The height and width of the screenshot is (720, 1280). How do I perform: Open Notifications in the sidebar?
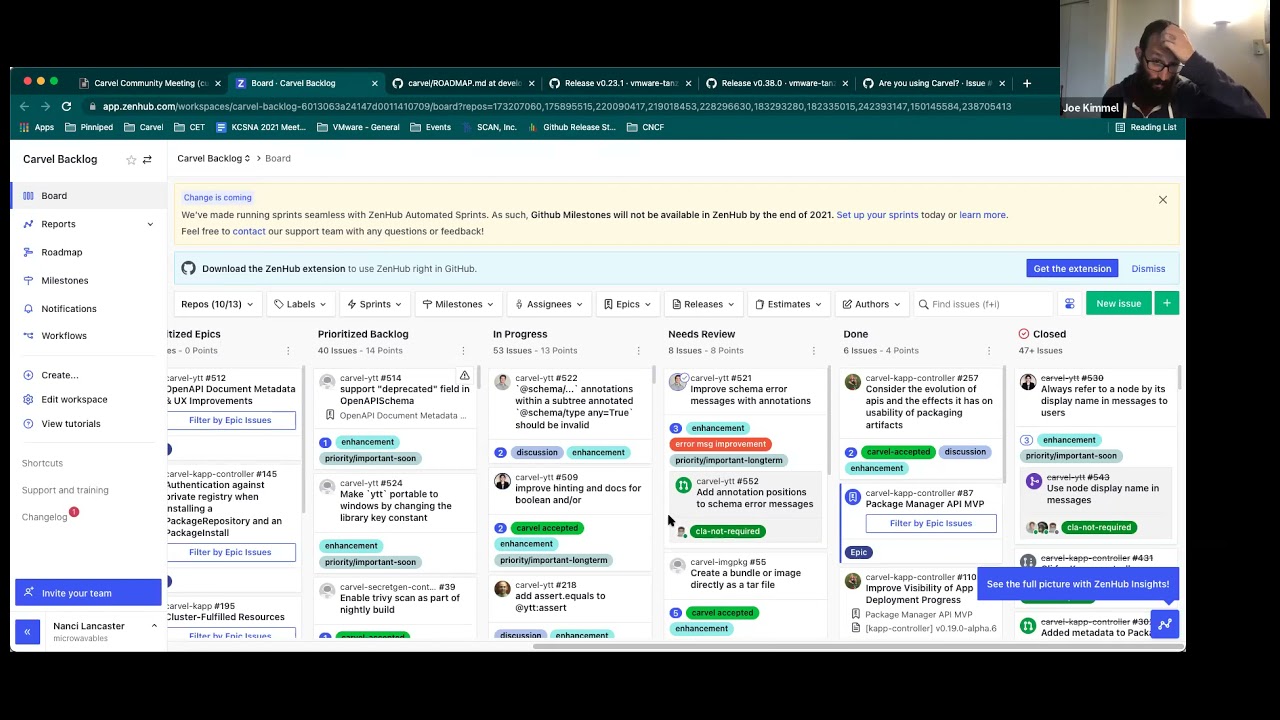(x=69, y=309)
